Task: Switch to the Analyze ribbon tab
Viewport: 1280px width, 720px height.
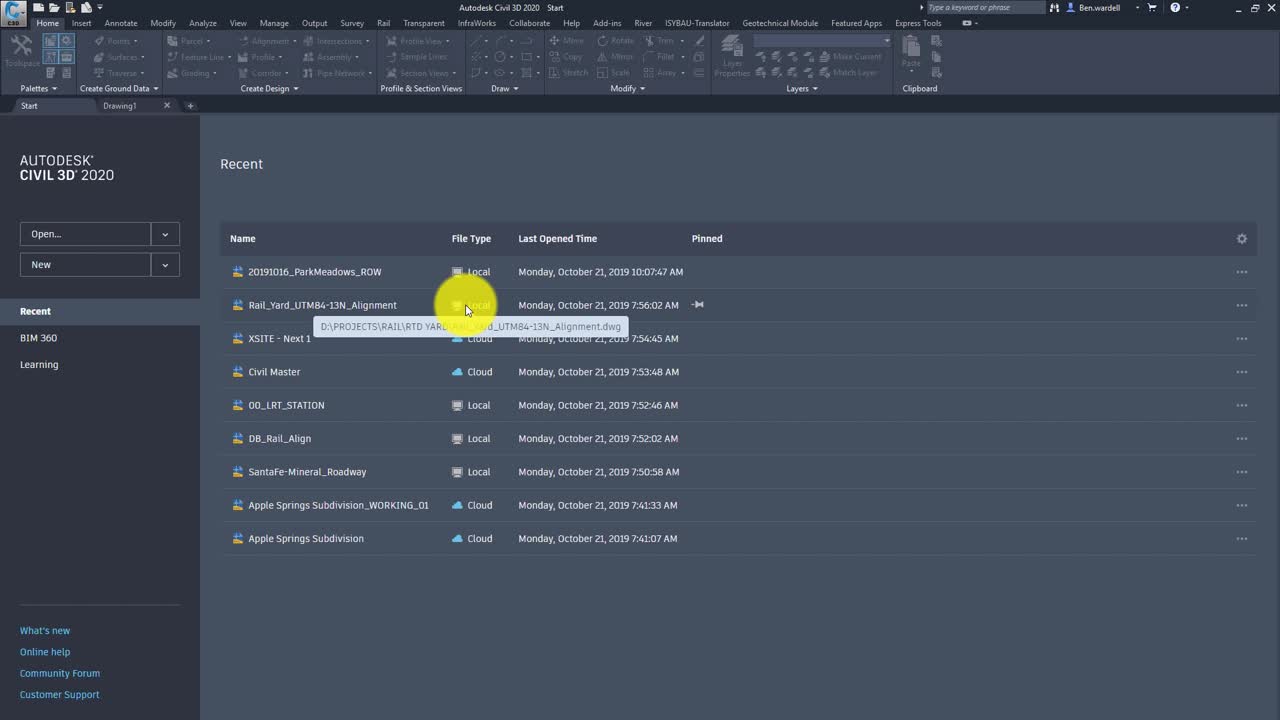Action: 203,23
